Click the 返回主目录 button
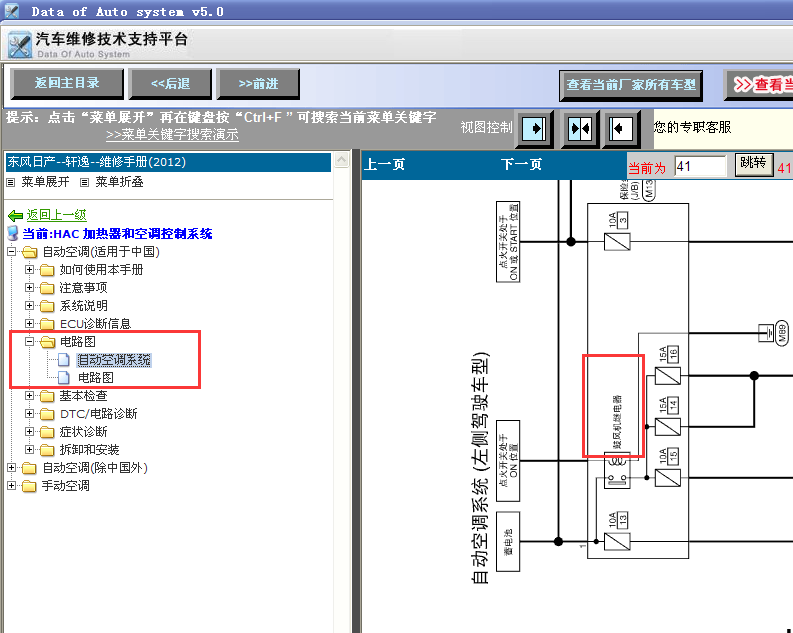The height and width of the screenshot is (633, 793). (67, 83)
